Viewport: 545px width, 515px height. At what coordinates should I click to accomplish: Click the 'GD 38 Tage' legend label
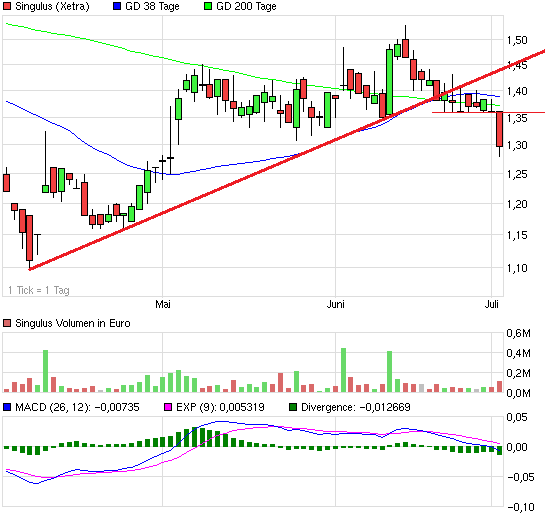coord(152,6)
